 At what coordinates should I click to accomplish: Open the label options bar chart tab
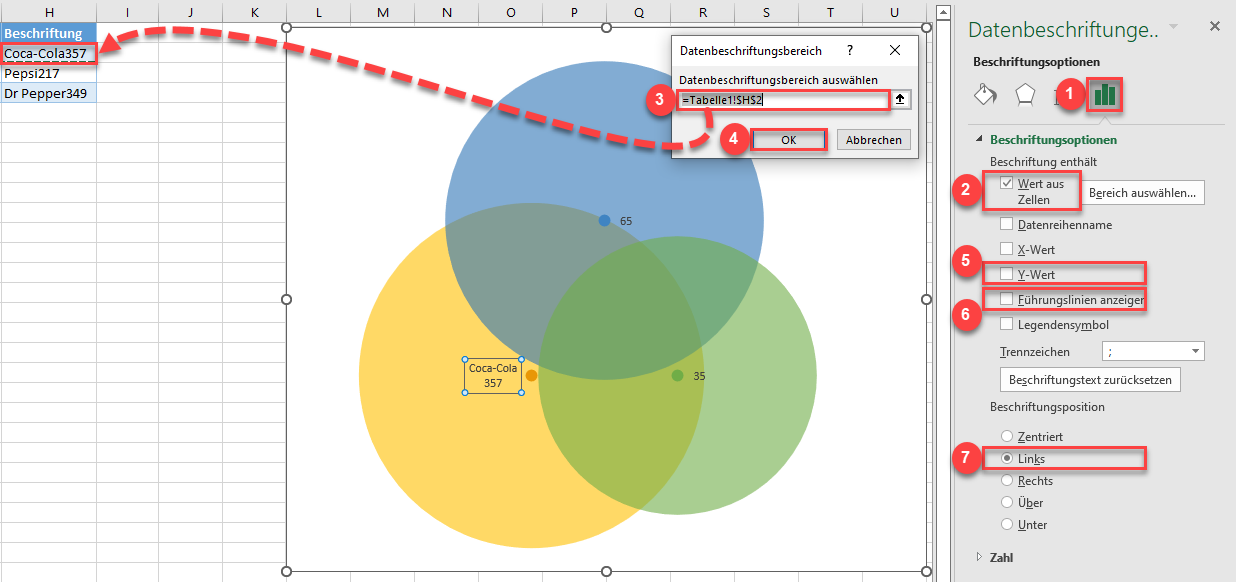click(1105, 95)
